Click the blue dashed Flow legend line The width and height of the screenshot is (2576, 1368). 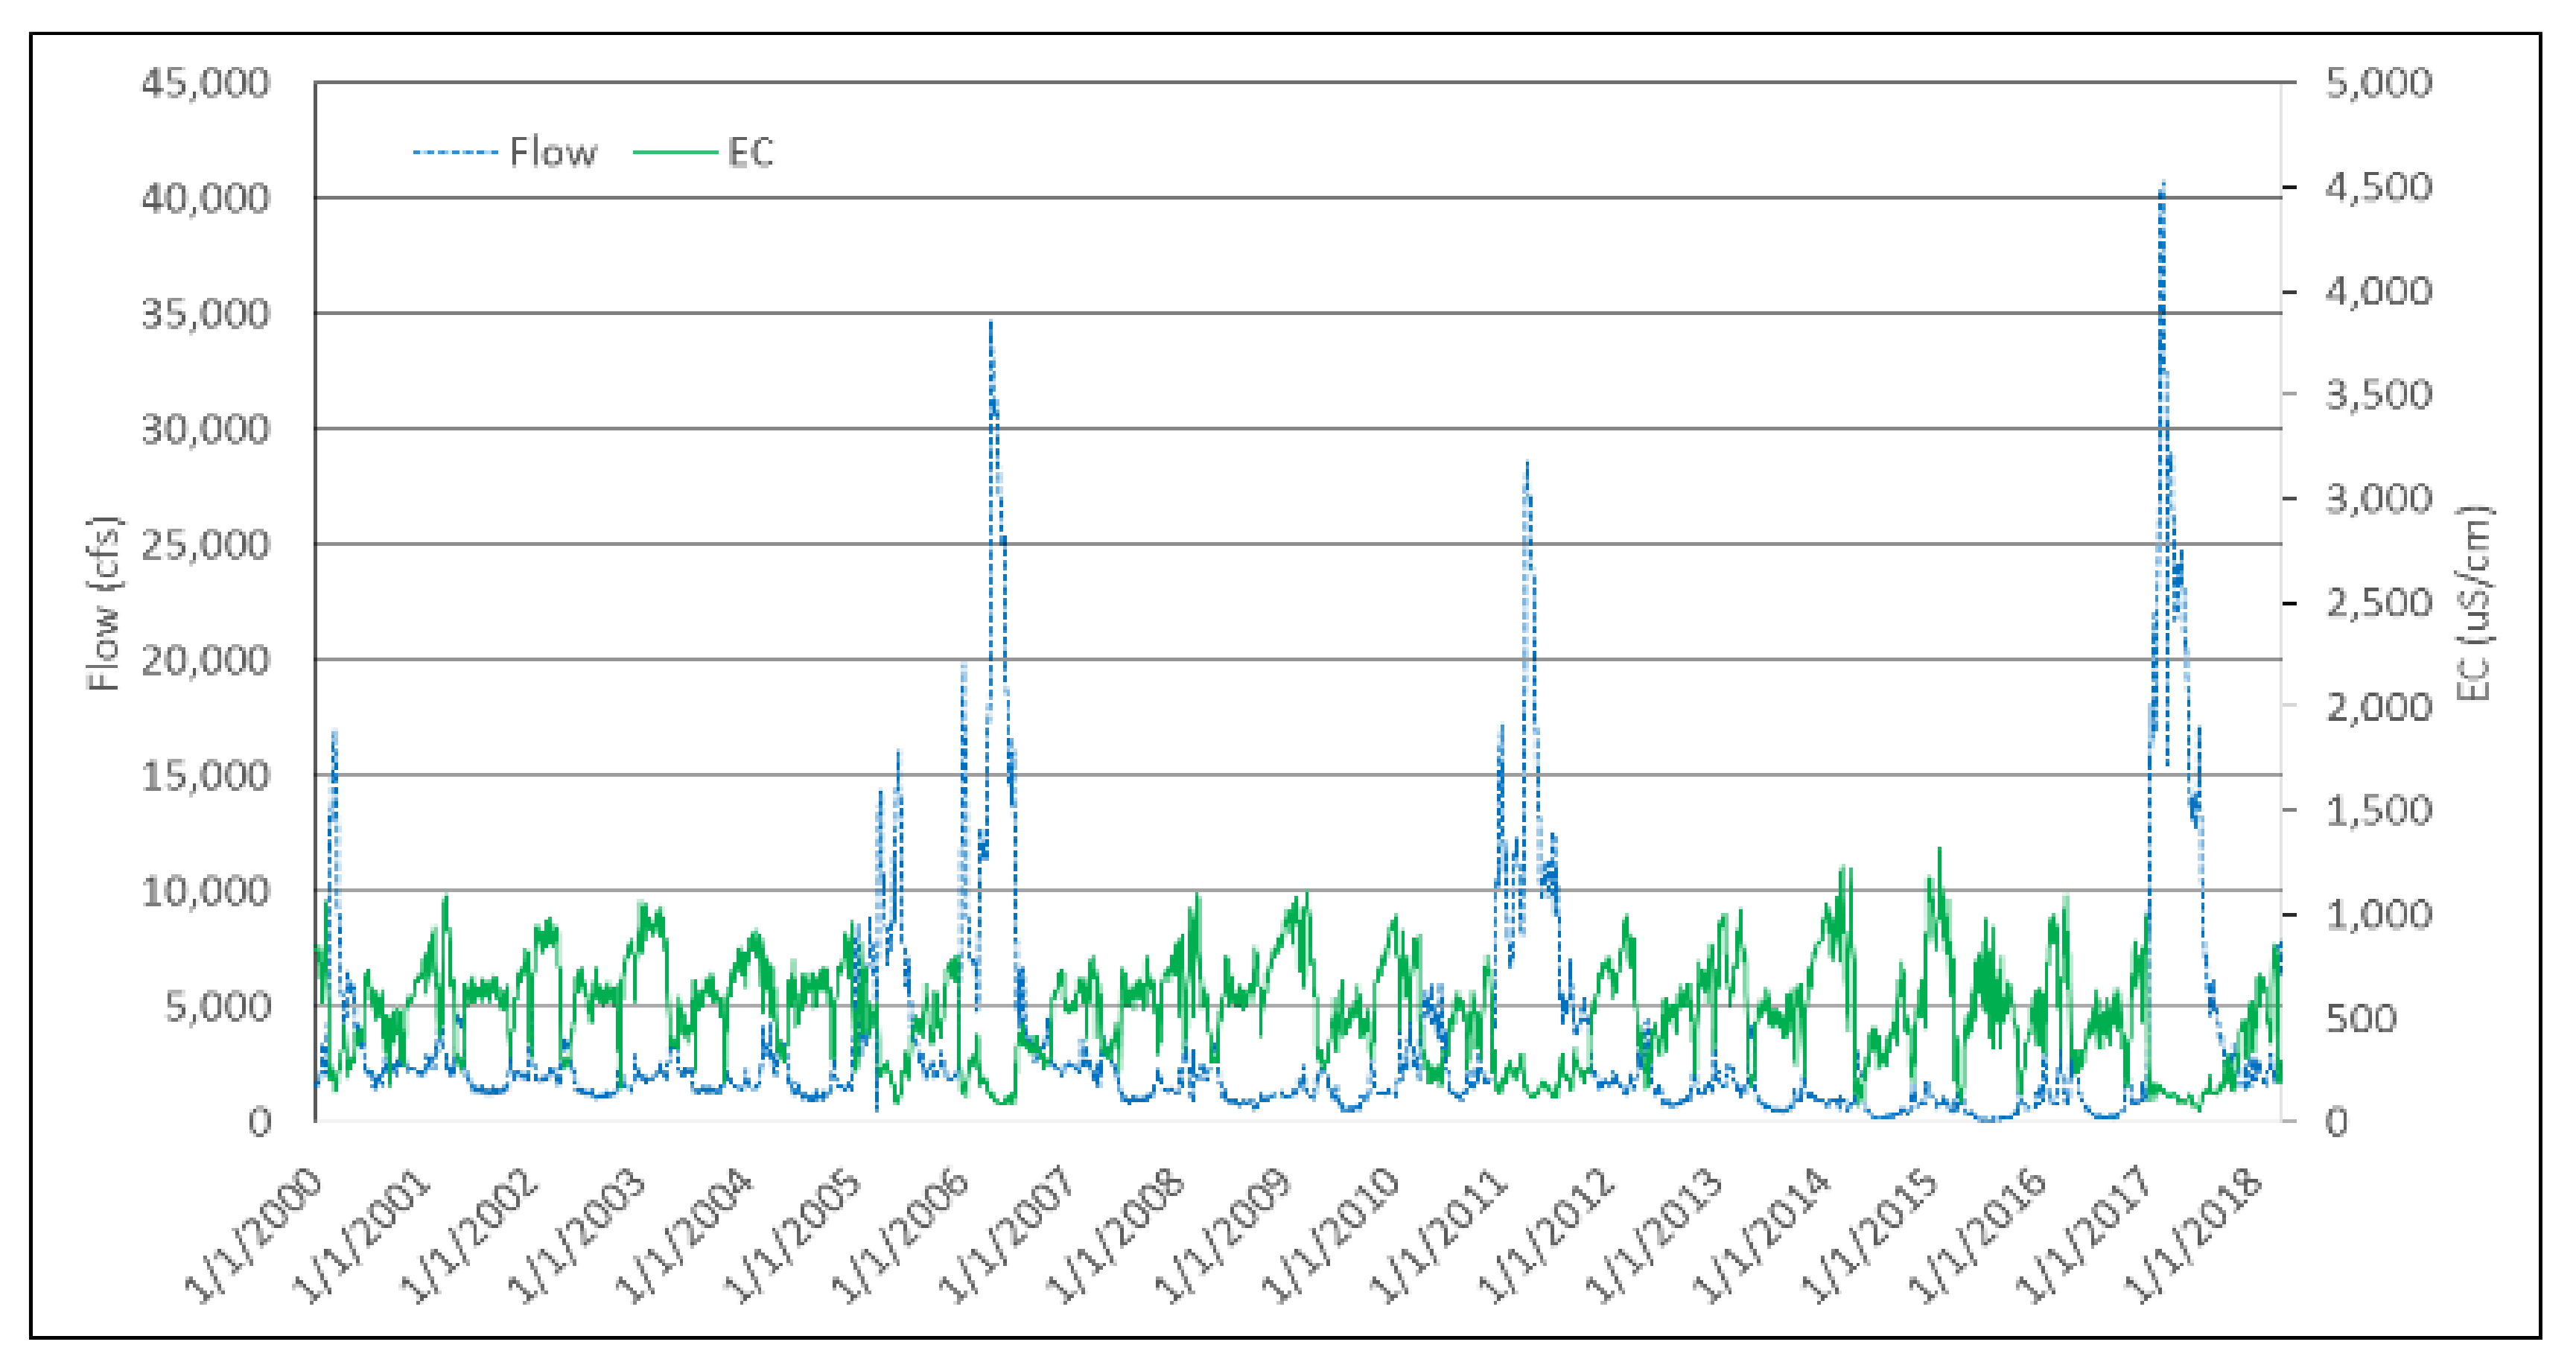tap(455, 153)
